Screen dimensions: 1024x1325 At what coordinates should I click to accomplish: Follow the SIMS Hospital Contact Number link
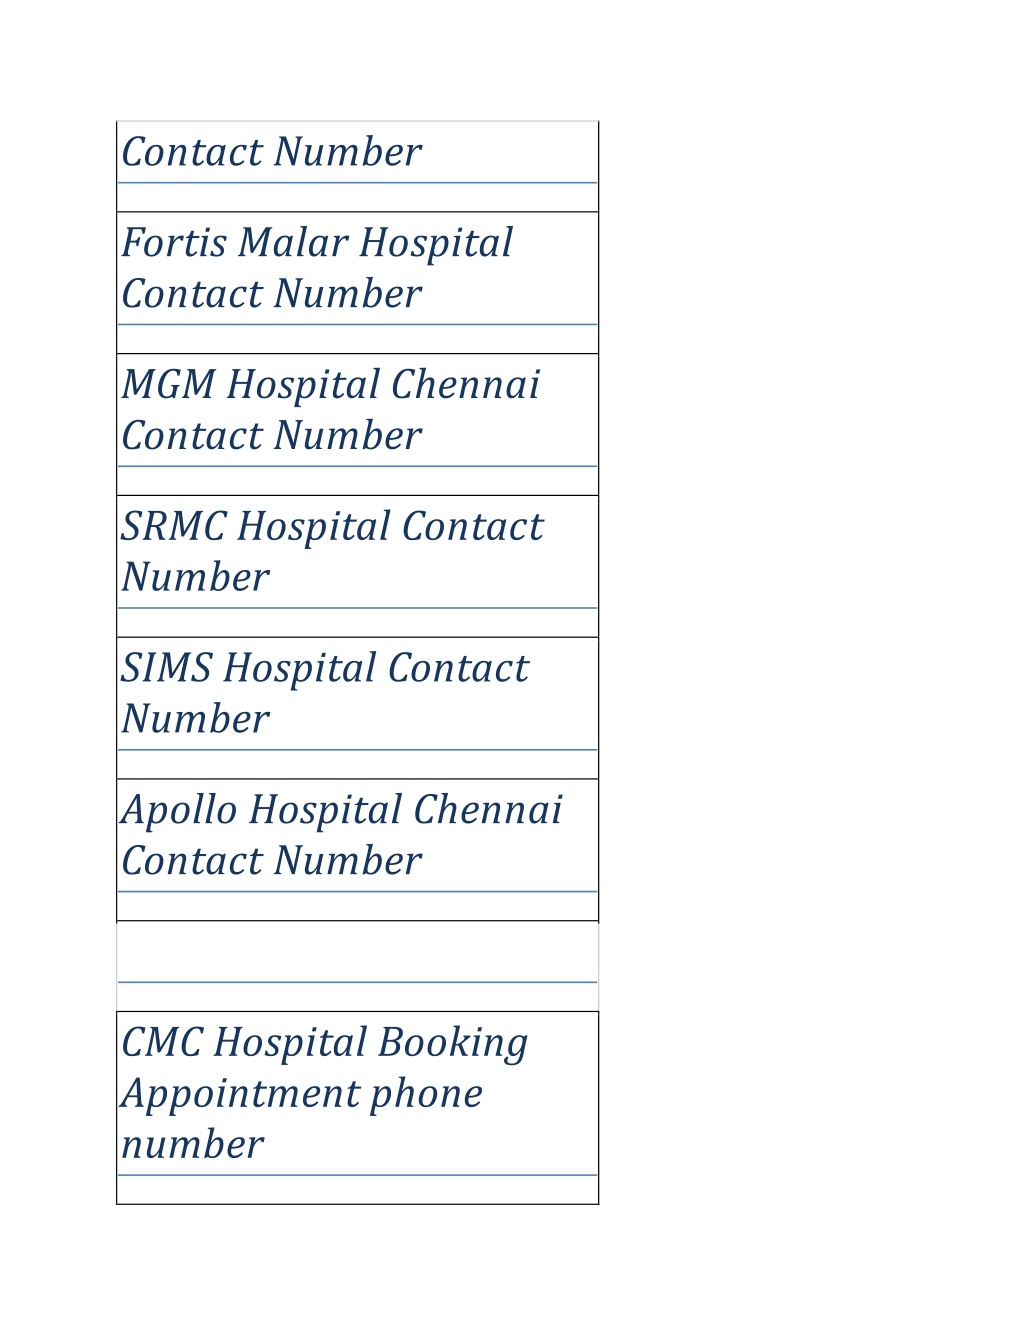325,693
